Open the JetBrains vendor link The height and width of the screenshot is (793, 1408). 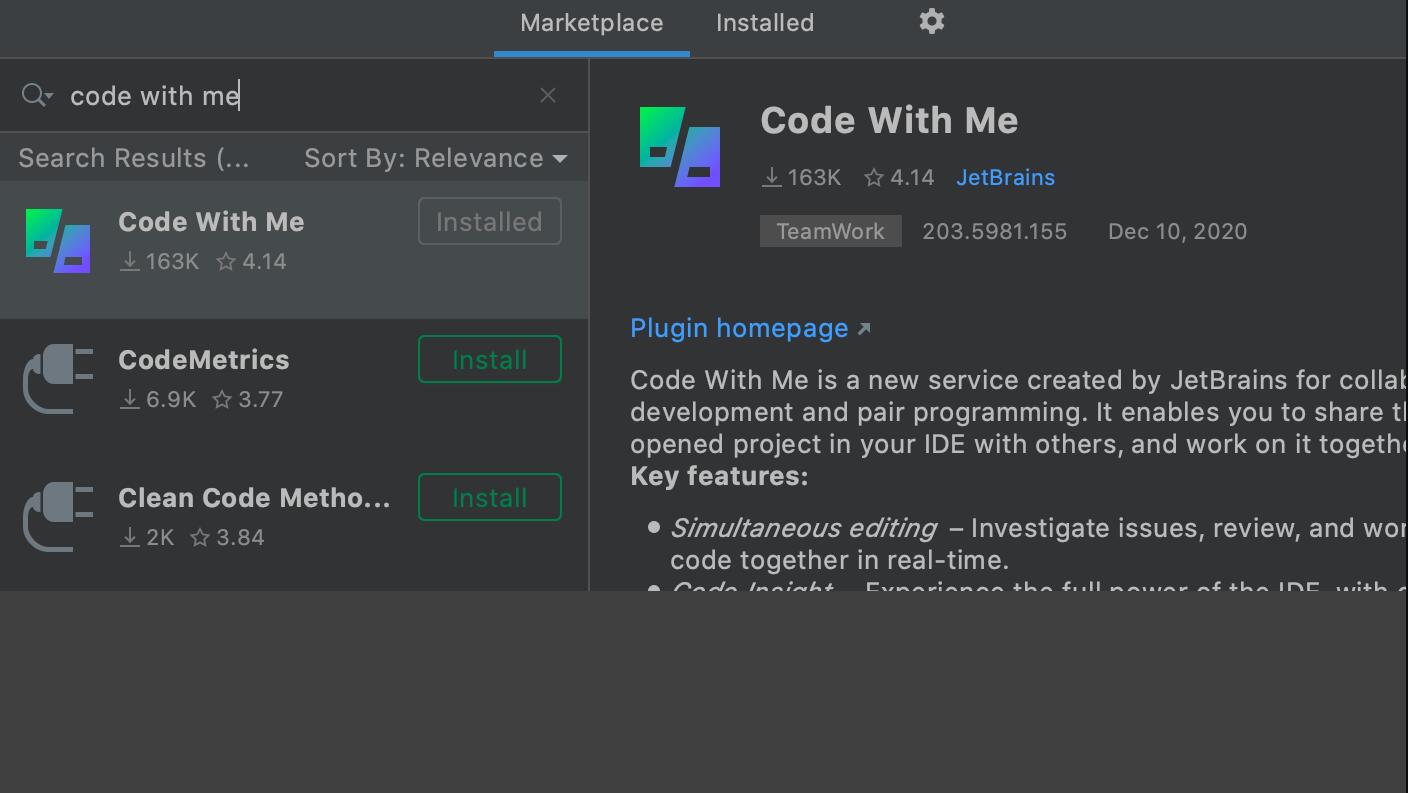(1005, 177)
